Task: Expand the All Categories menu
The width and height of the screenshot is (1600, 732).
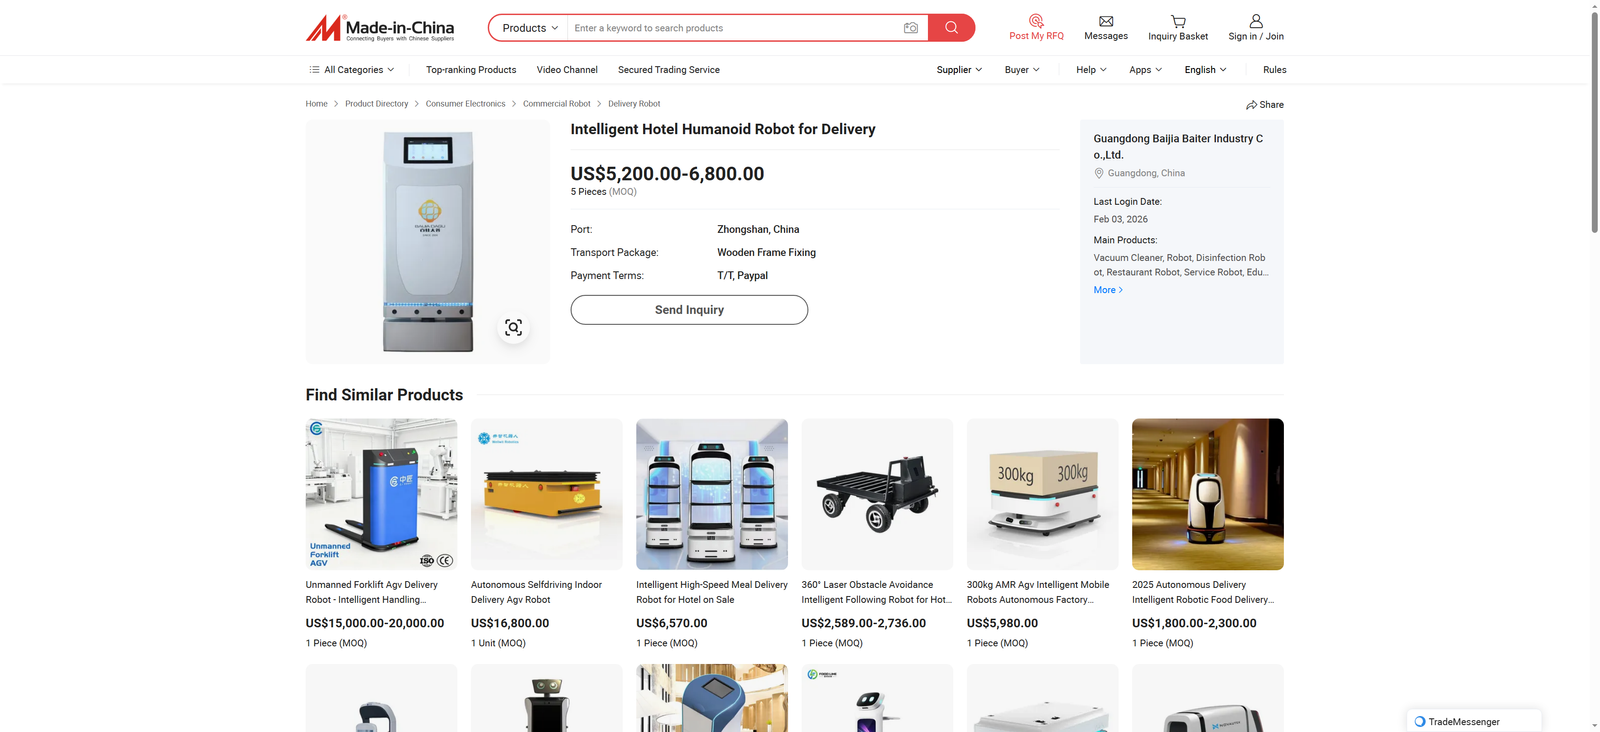Action: click(x=352, y=70)
